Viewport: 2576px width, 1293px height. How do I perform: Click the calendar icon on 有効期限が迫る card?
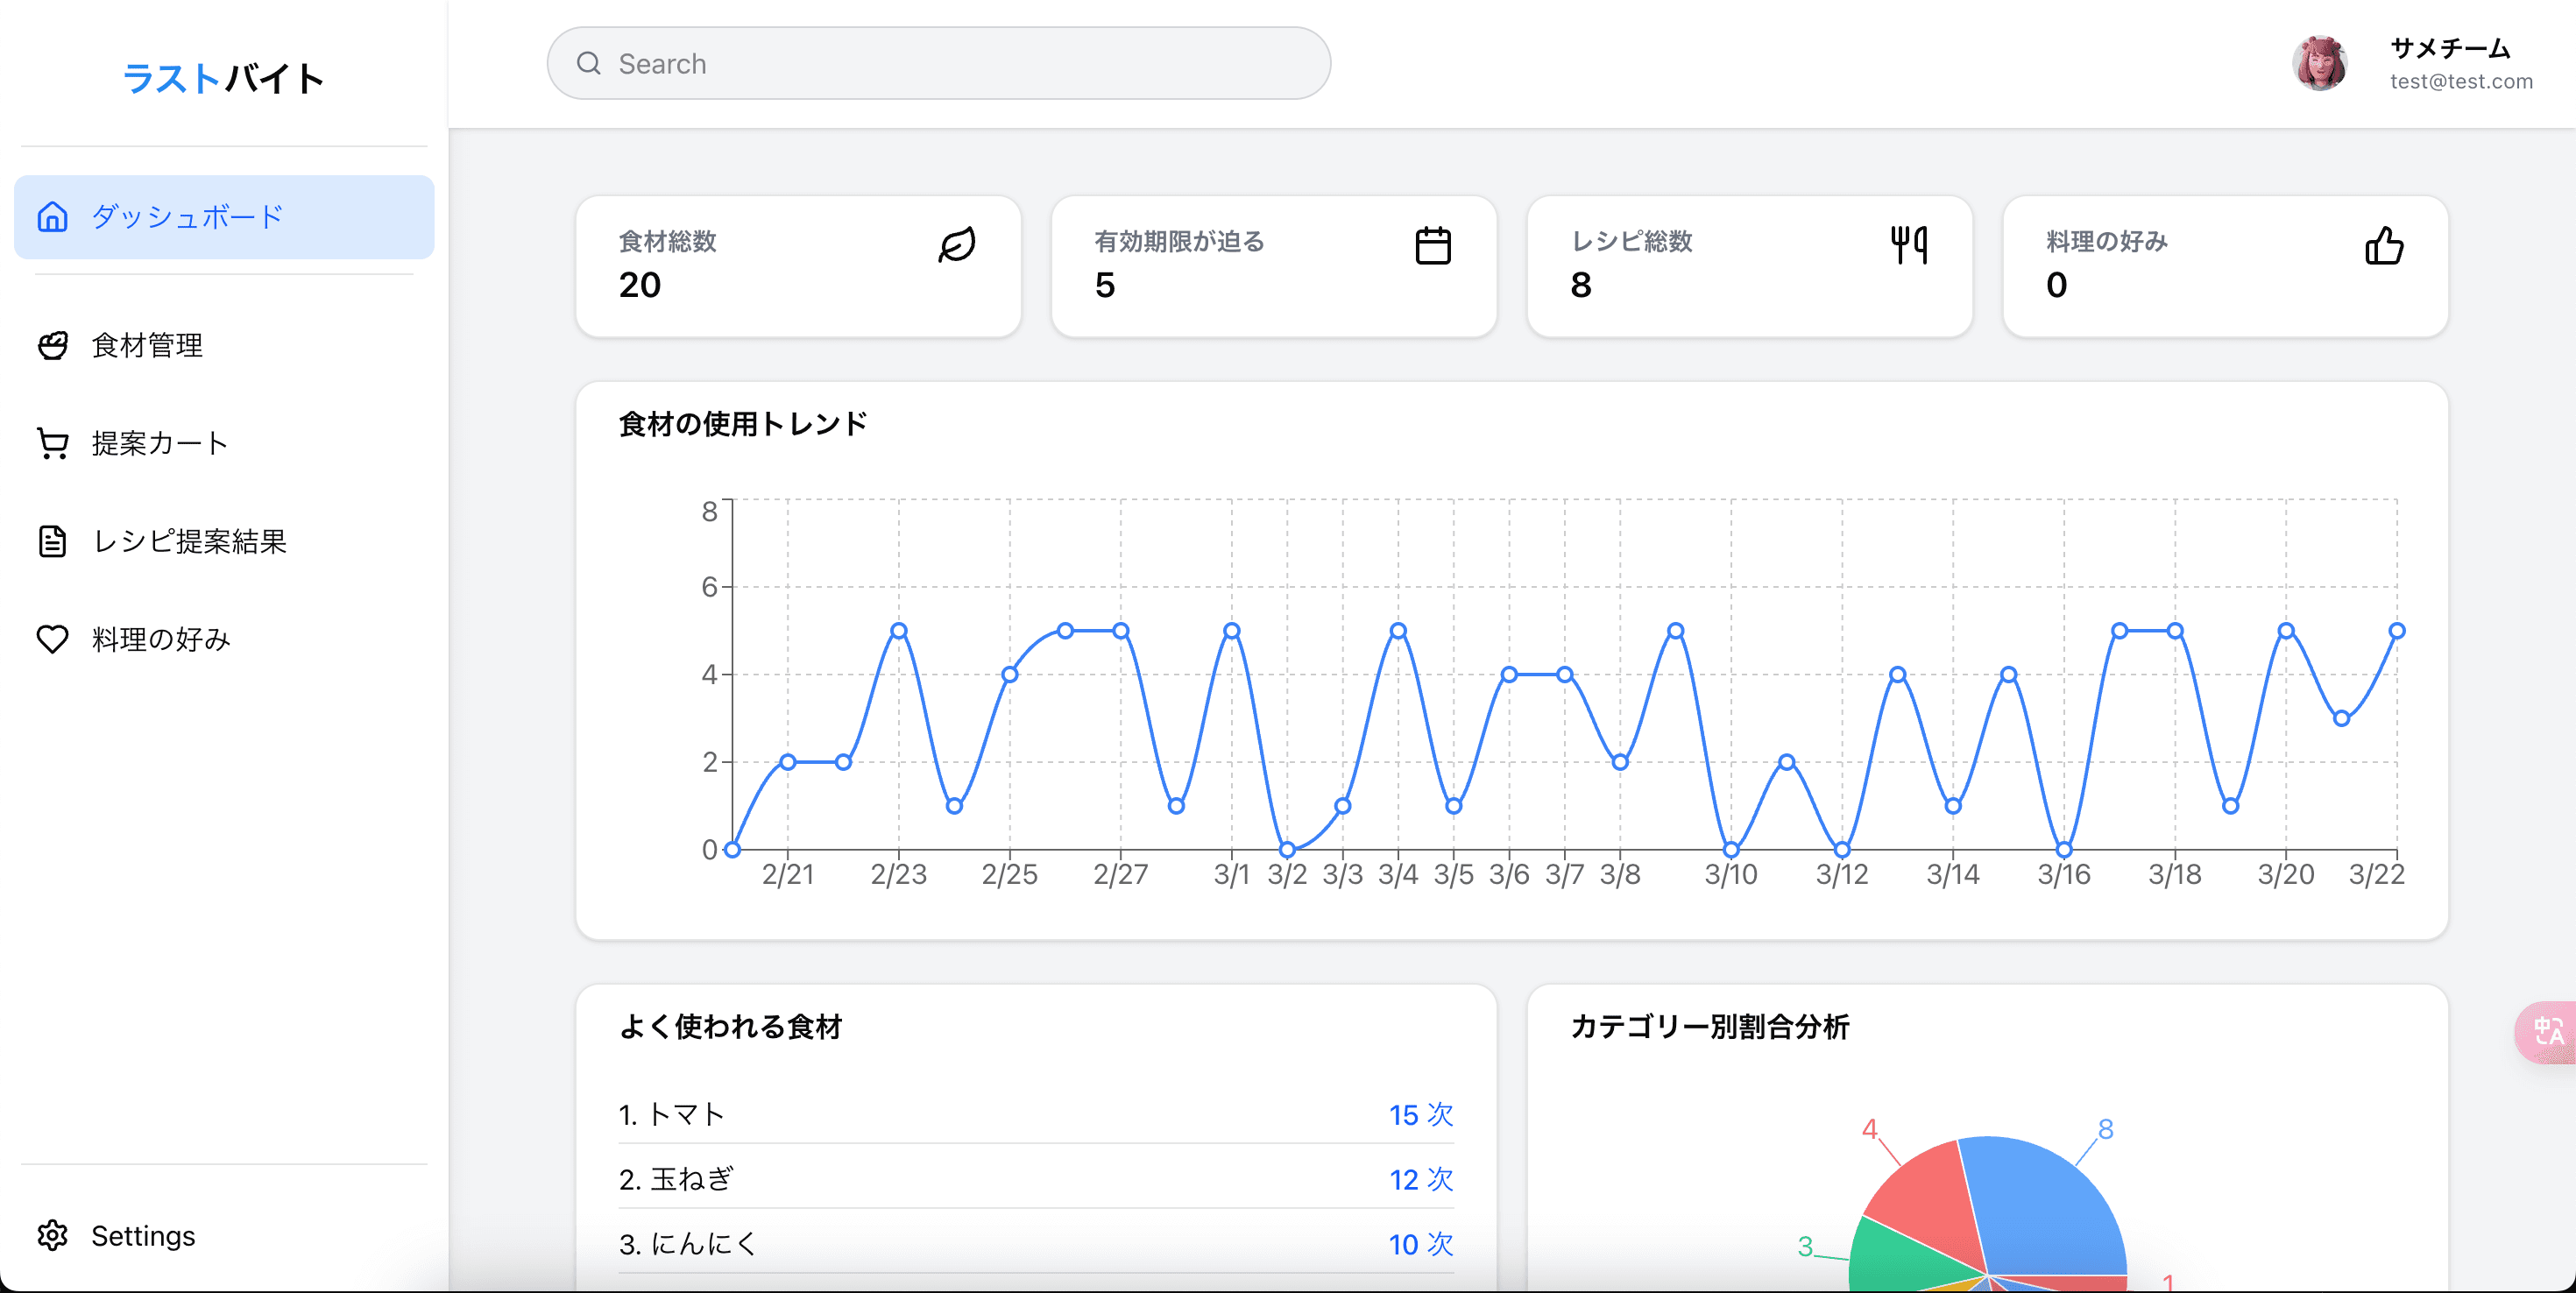click(1432, 245)
